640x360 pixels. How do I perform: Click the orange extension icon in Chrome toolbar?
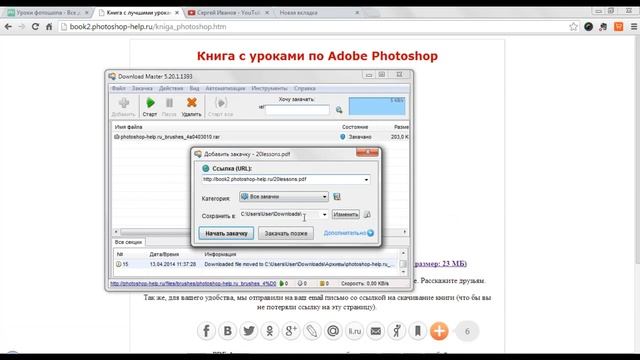click(x=618, y=27)
